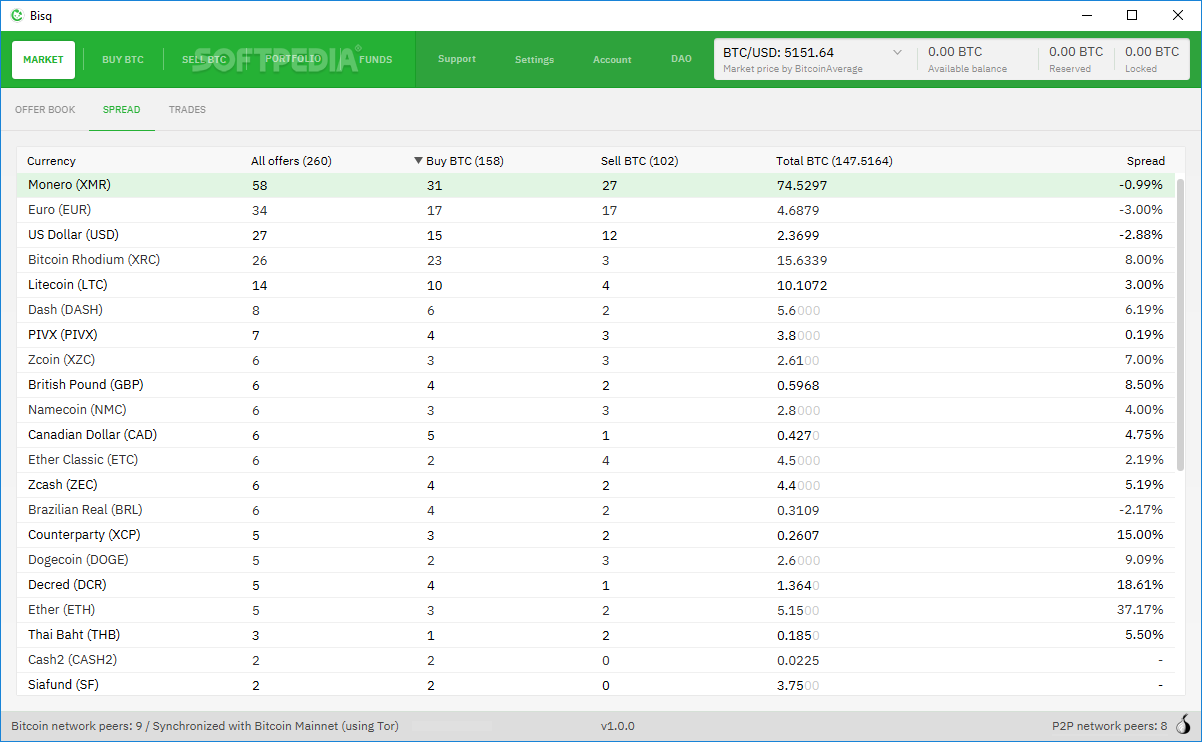
Task: Click the 15.00% spread value
Action: point(1140,535)
